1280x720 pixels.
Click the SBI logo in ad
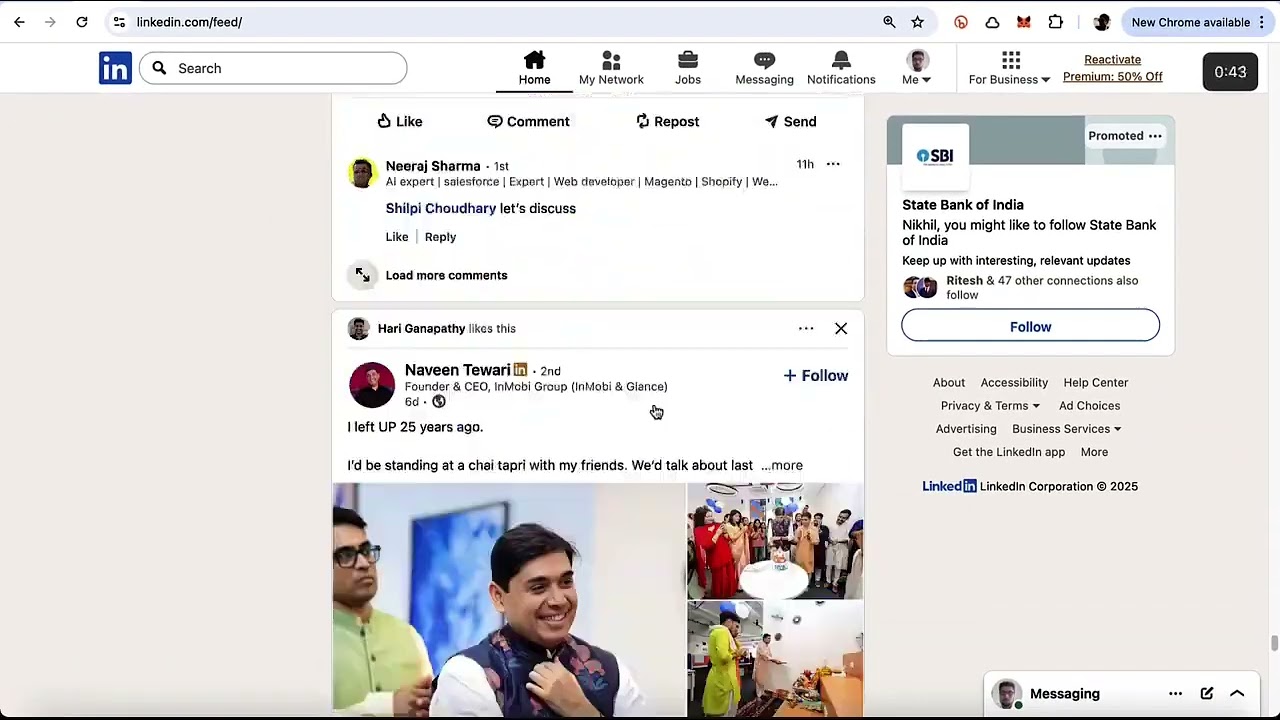click(x=935, y=156)
